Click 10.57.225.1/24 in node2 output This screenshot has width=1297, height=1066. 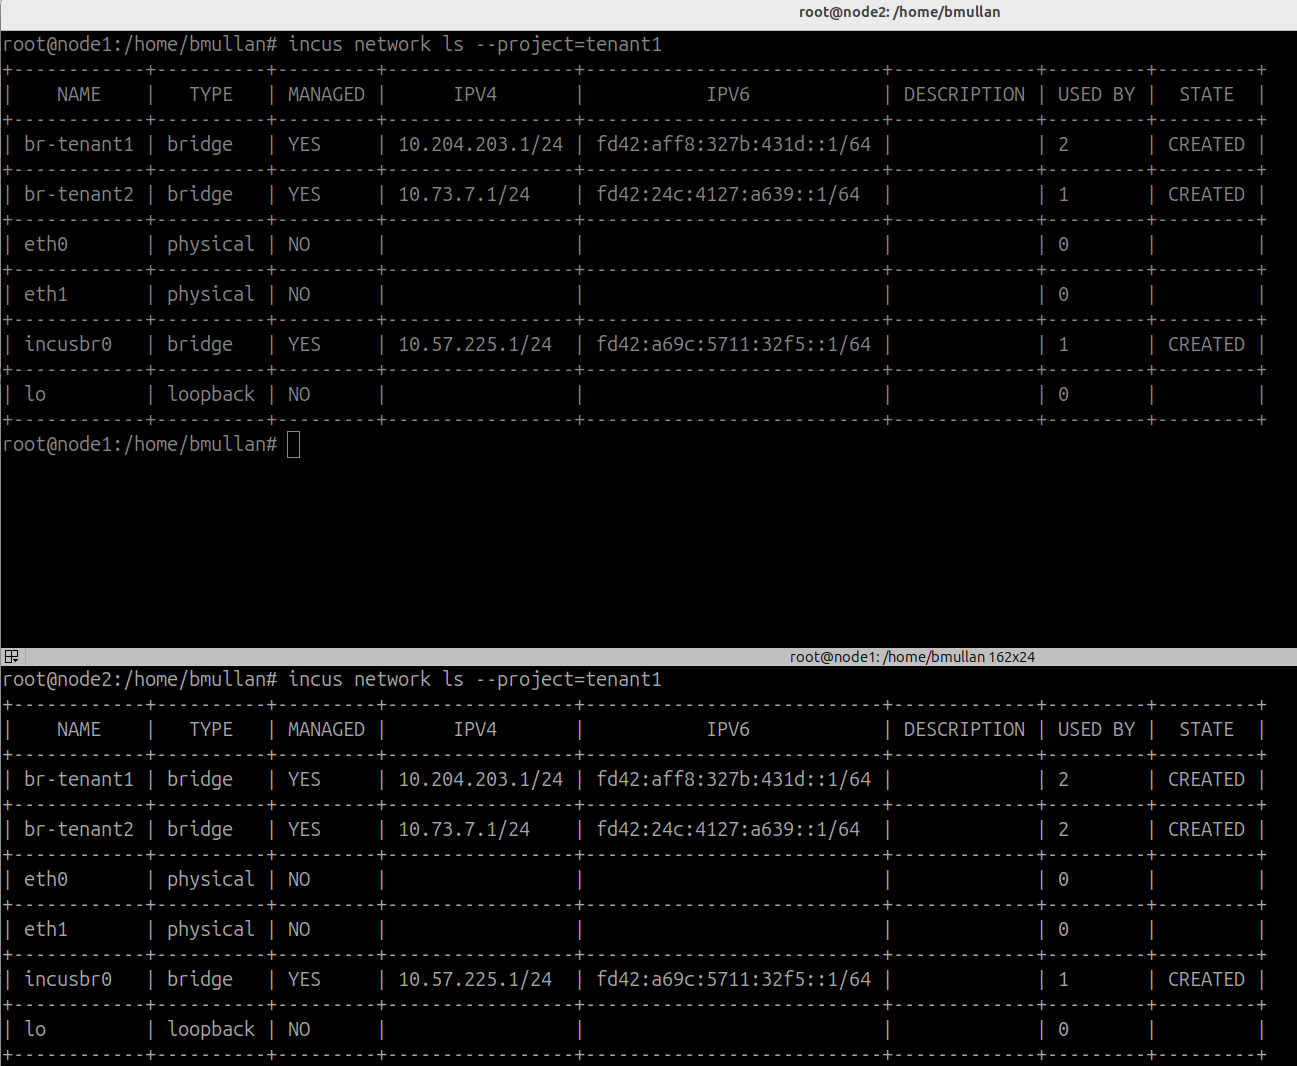pos(475,979)
